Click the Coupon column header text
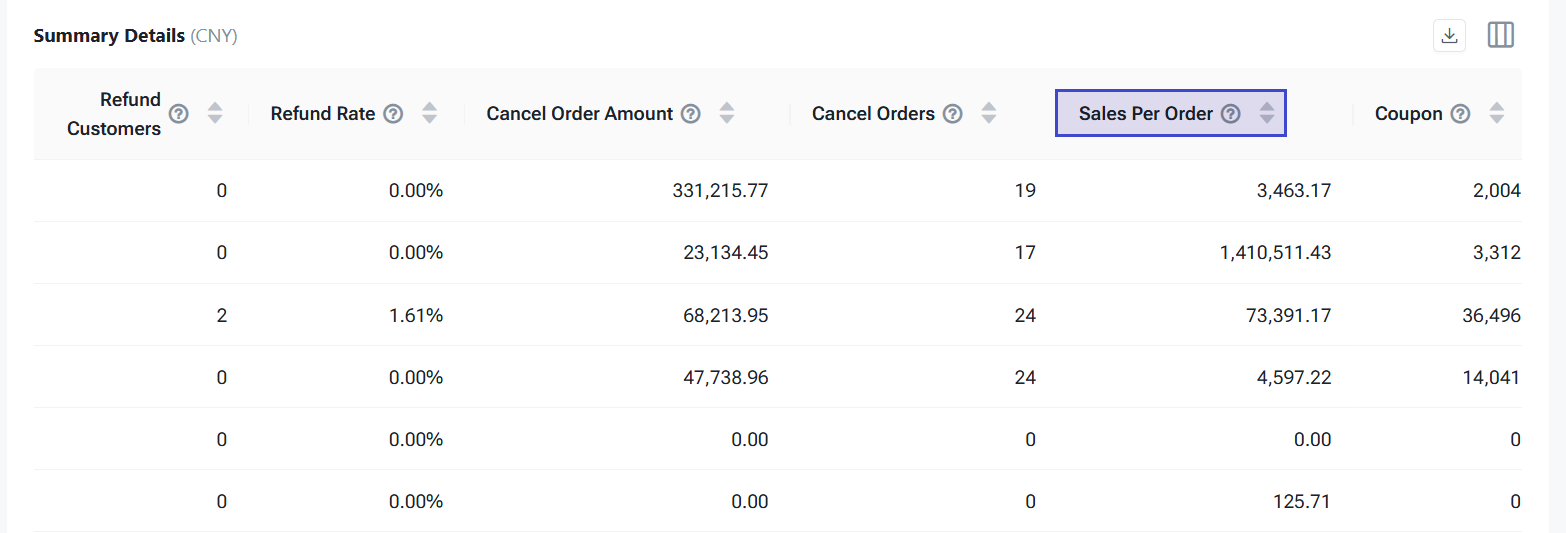 click(1408, 114)
